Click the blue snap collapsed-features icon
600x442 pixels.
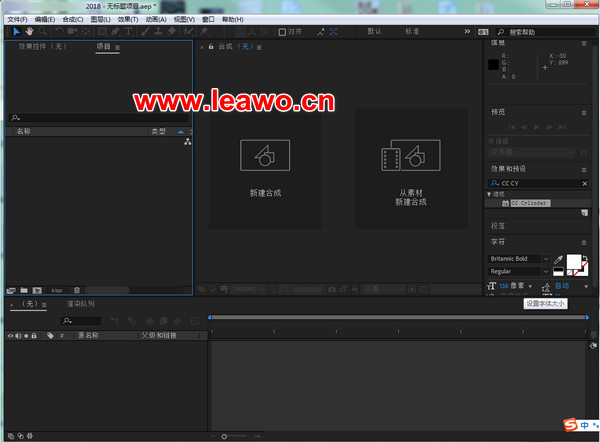coord(334,32)
